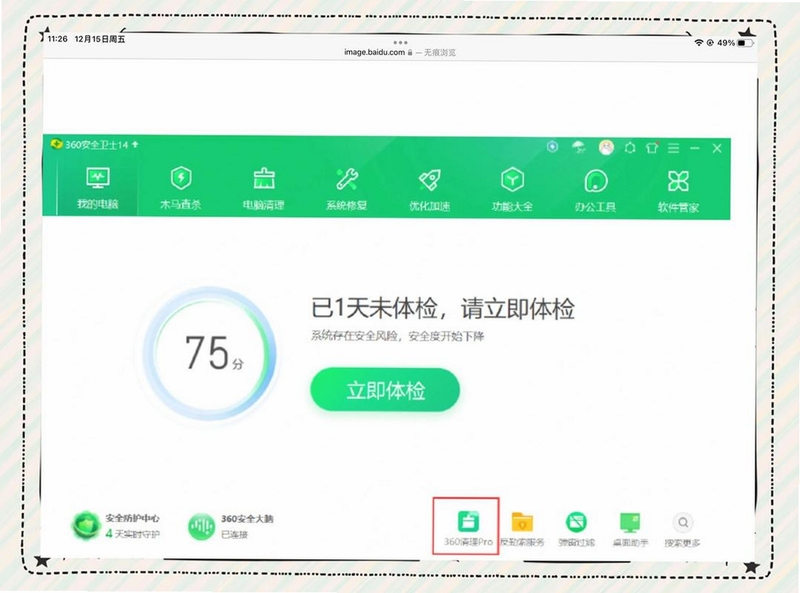Launch 桌面助手 desktop assistant
Screen dimensions: 800x593
630,530
